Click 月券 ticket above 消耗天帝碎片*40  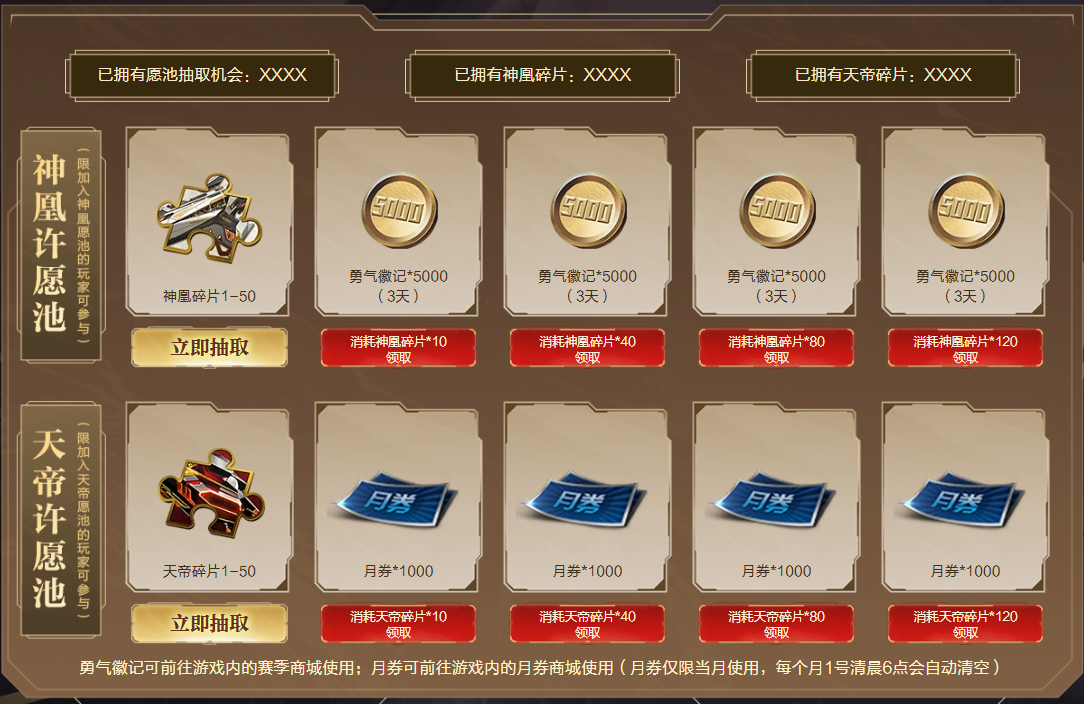[586, 500]
